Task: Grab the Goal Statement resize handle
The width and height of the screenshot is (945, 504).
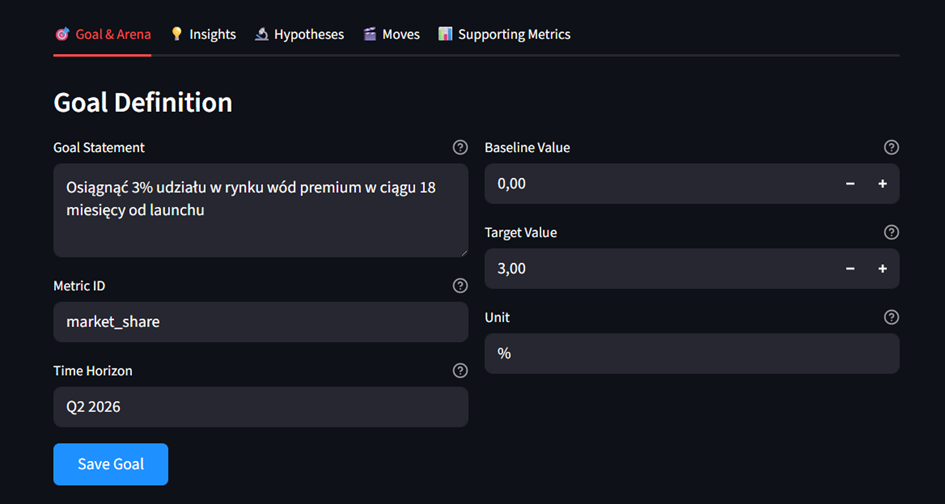Action: click(464, 253)
